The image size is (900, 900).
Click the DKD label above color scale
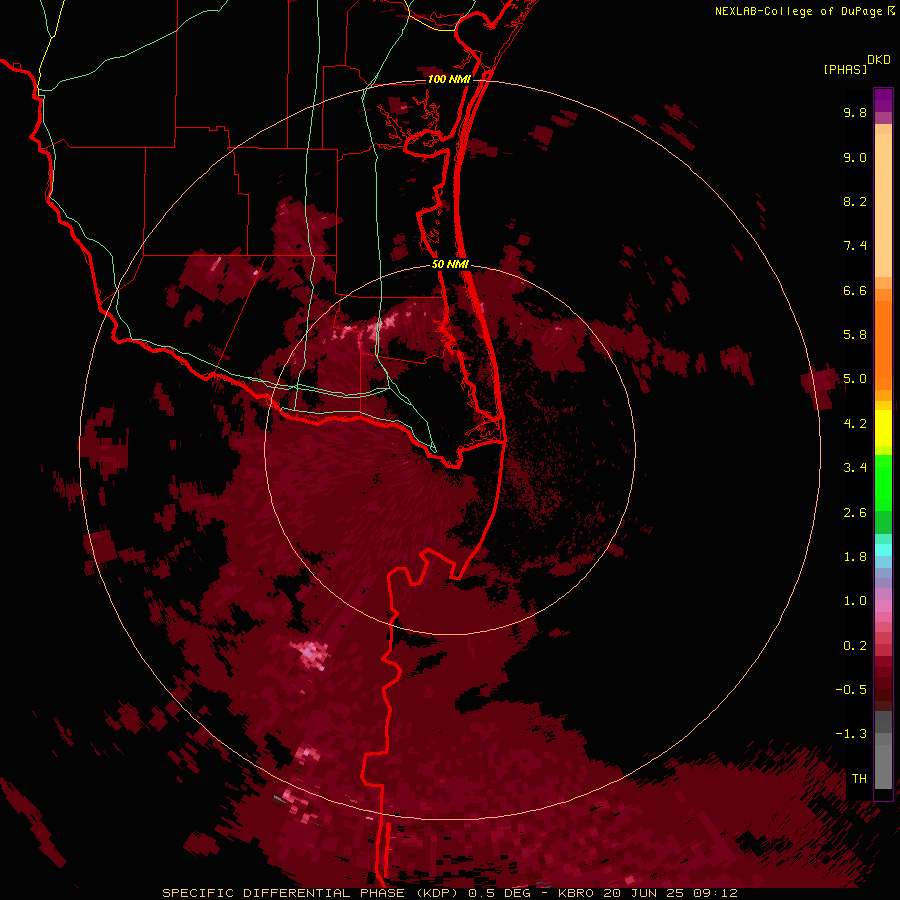point(879,59)
